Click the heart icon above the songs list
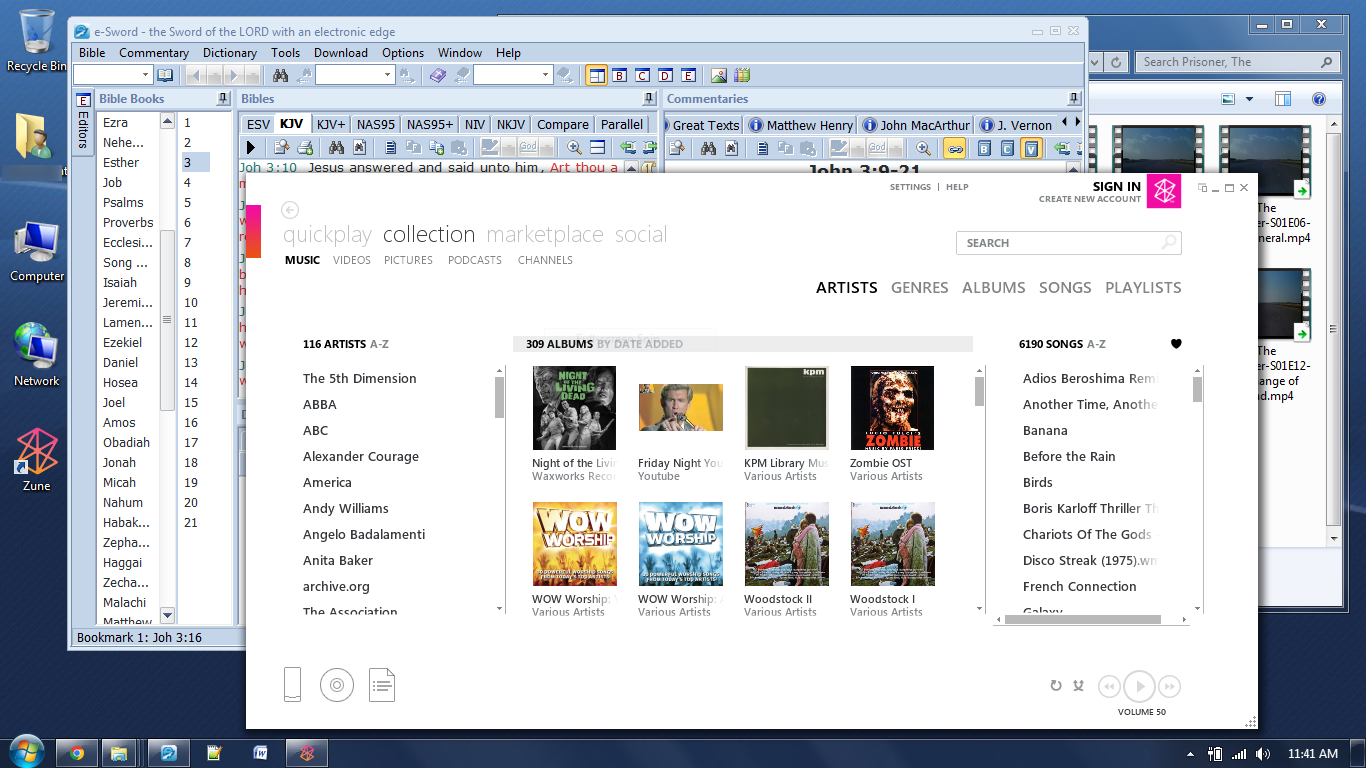Screen dimensions: 1366x768 pos(1176,344)
